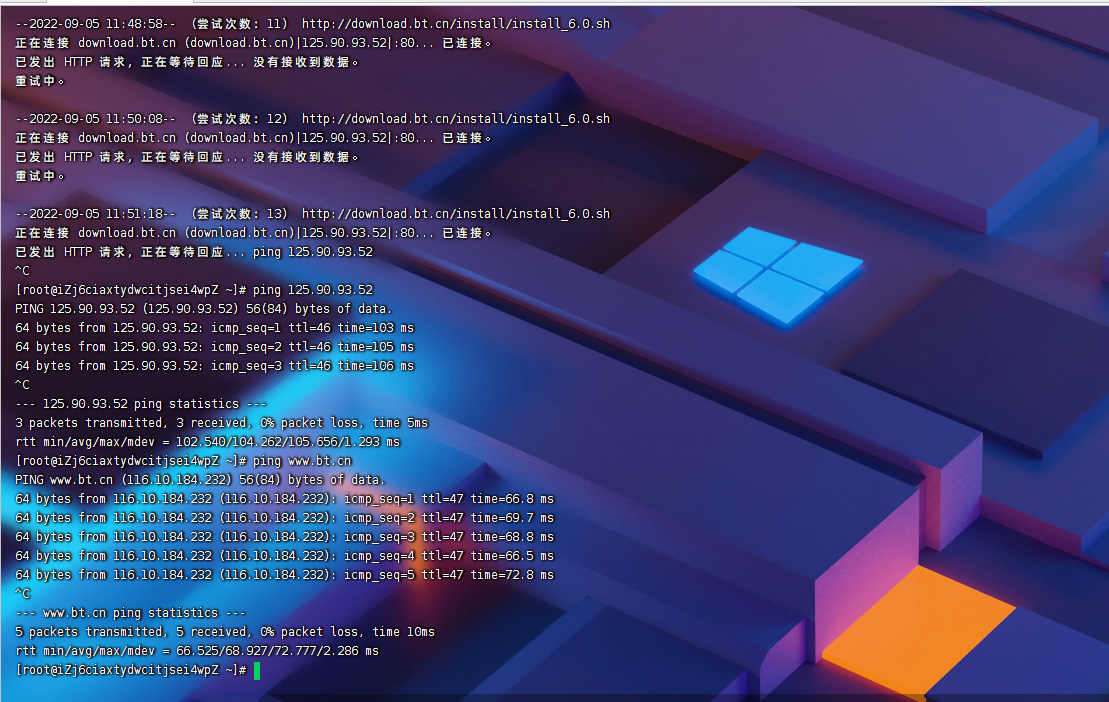This screenshot has height=702, width=1109.
Task: Click the prompt line with command 'ping 125.90.93.52'
Action: pyautogui.click(x=194, y=290)
